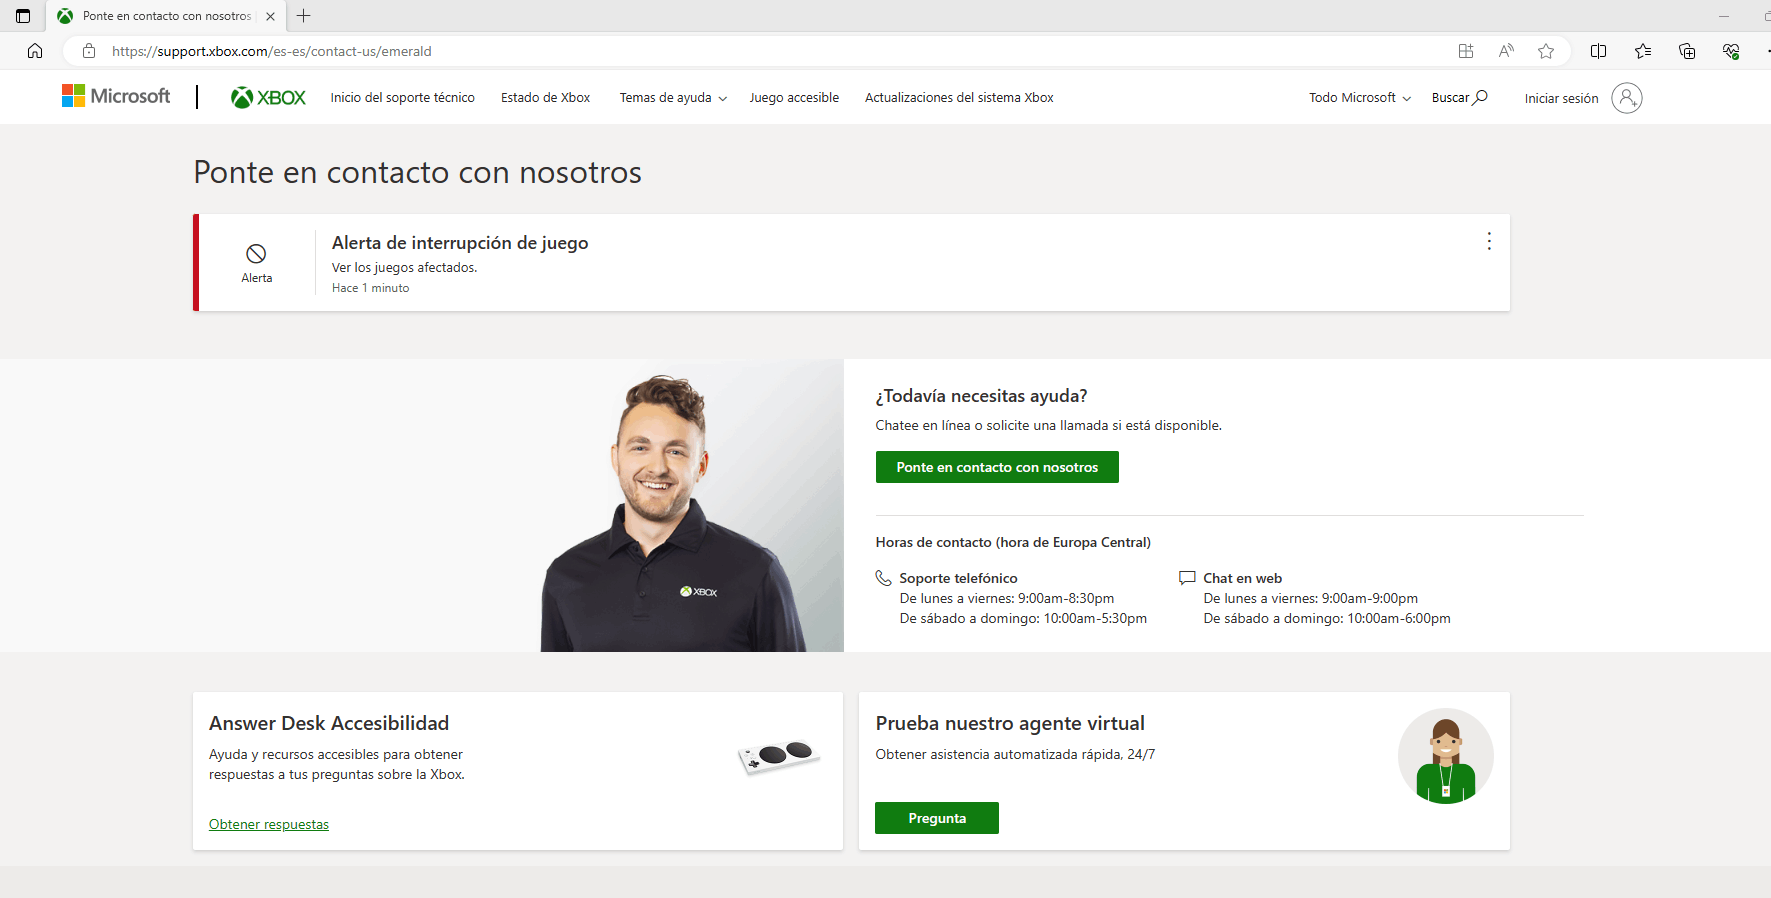
Task: Toggle split screen view icon
Action: pos(1598,51)
